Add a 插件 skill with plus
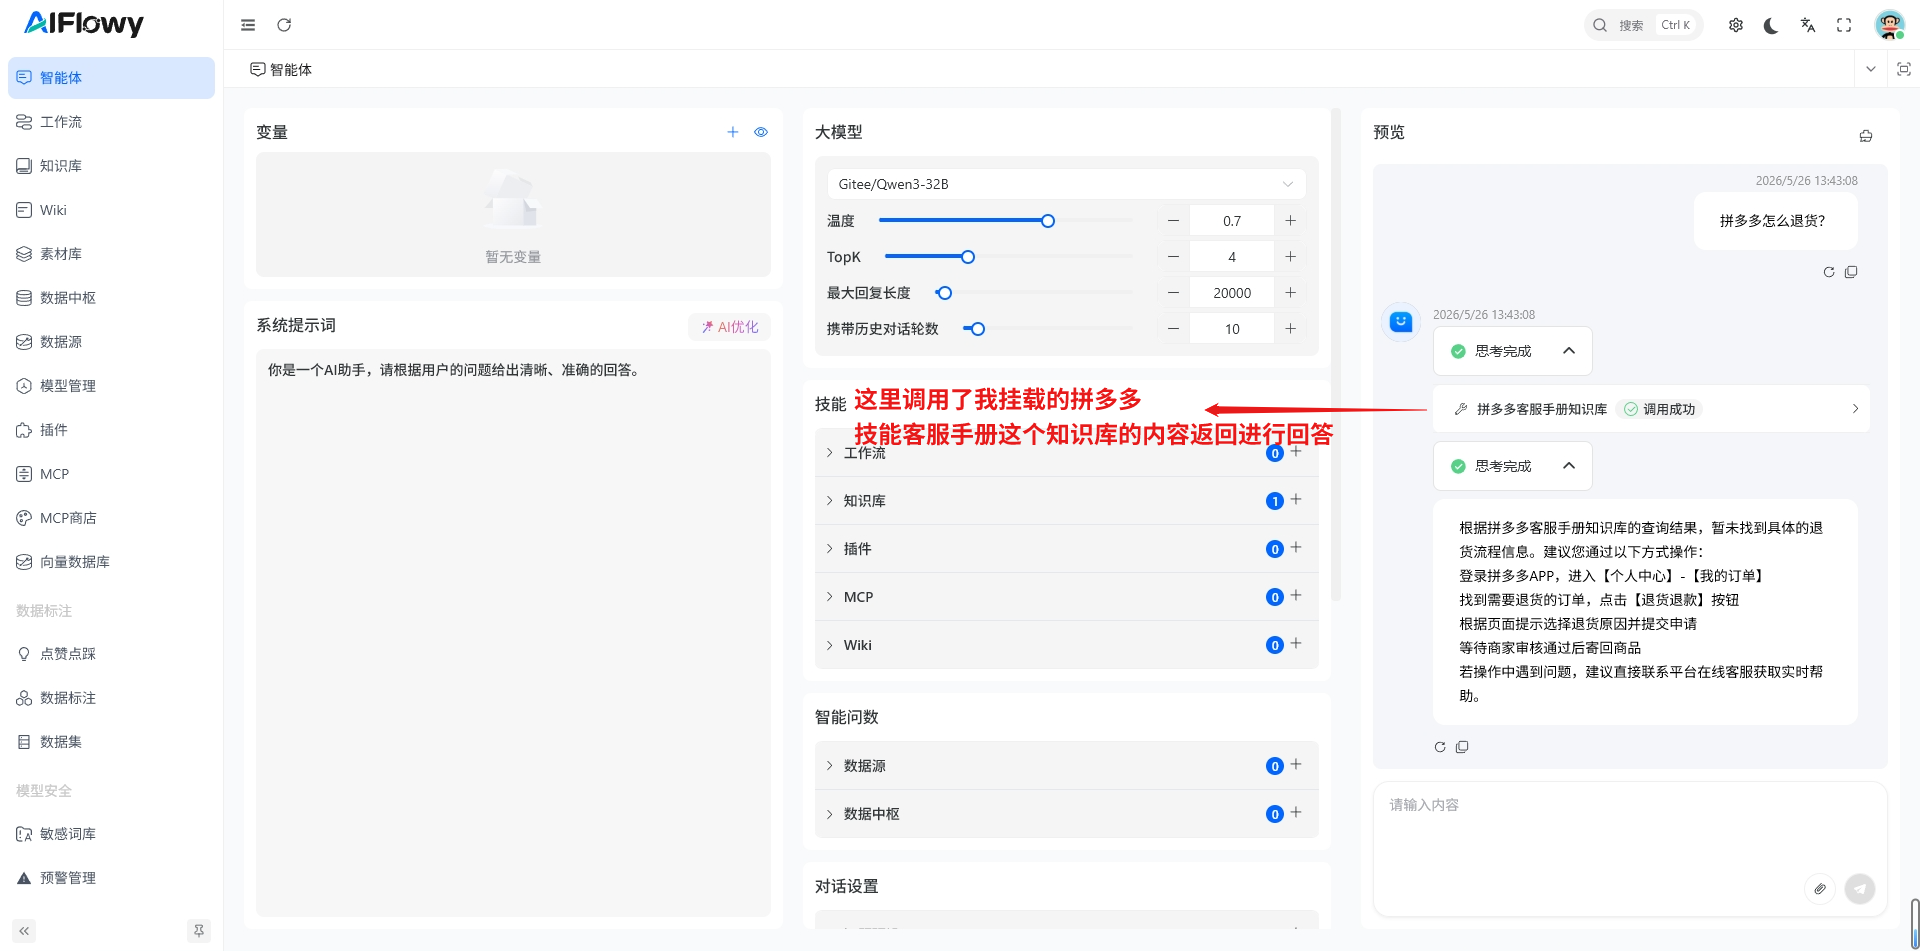 [x=1296, y=548]
